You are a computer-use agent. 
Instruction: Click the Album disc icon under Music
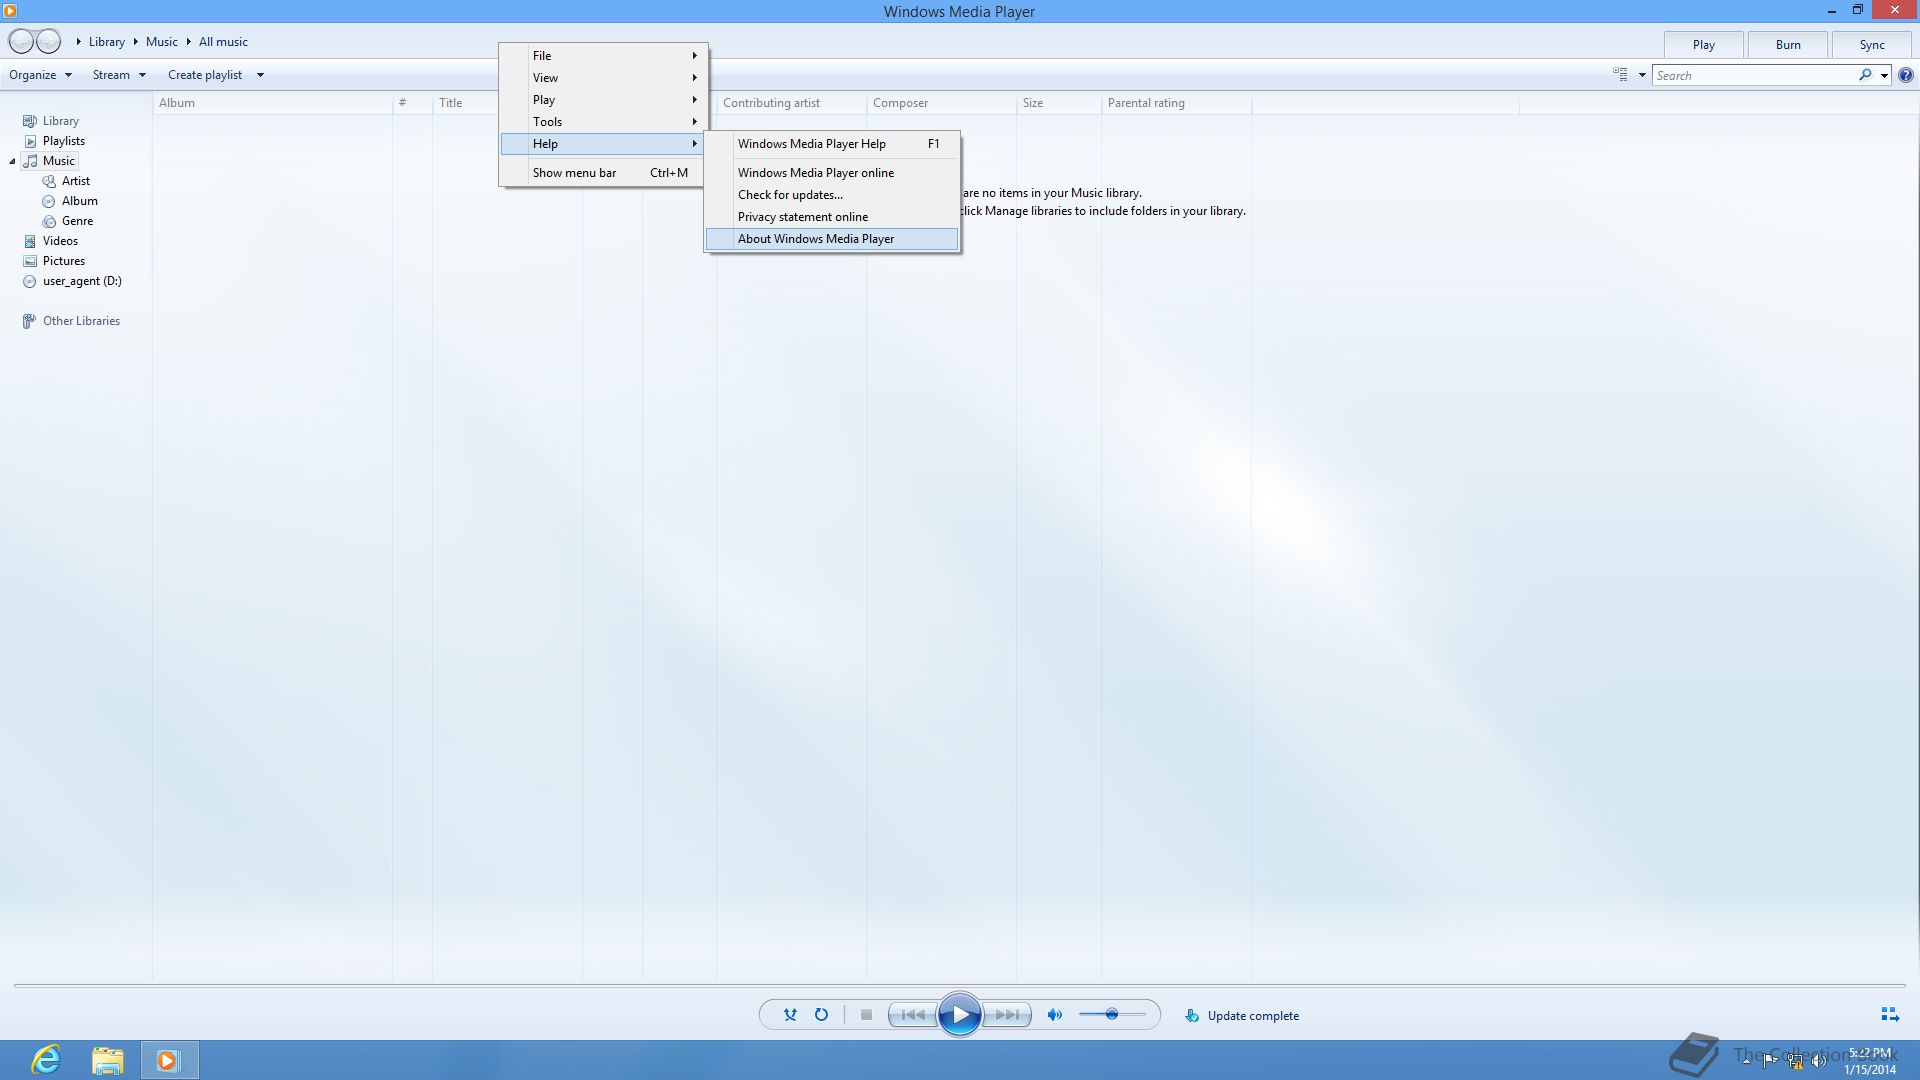tap(49, 201)
